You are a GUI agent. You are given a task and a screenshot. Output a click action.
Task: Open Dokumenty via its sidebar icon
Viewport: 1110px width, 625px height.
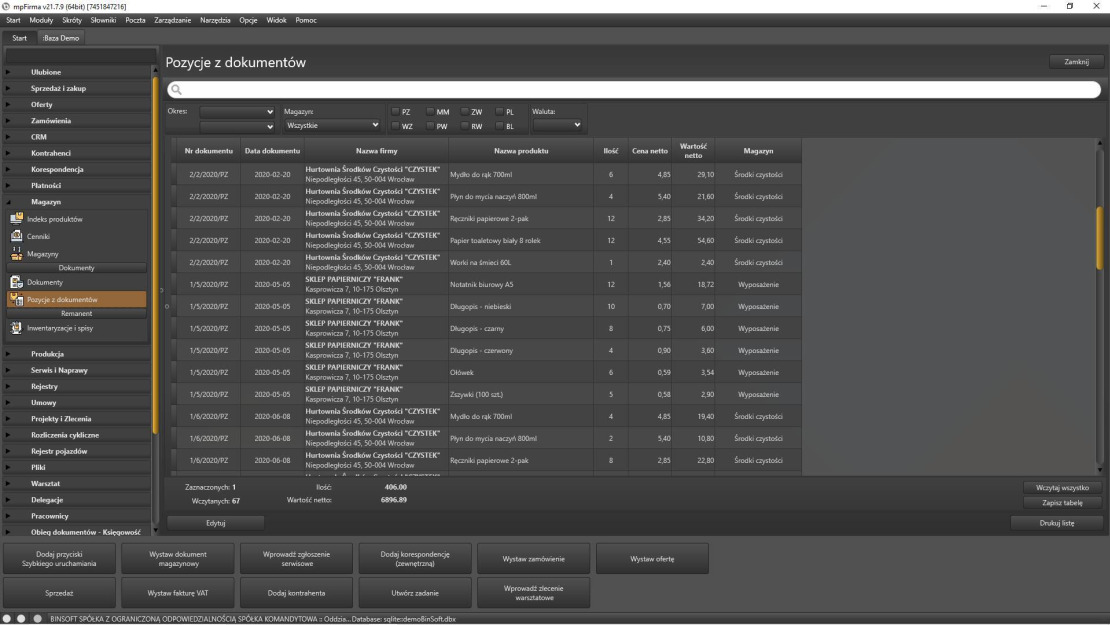point(16,282)
